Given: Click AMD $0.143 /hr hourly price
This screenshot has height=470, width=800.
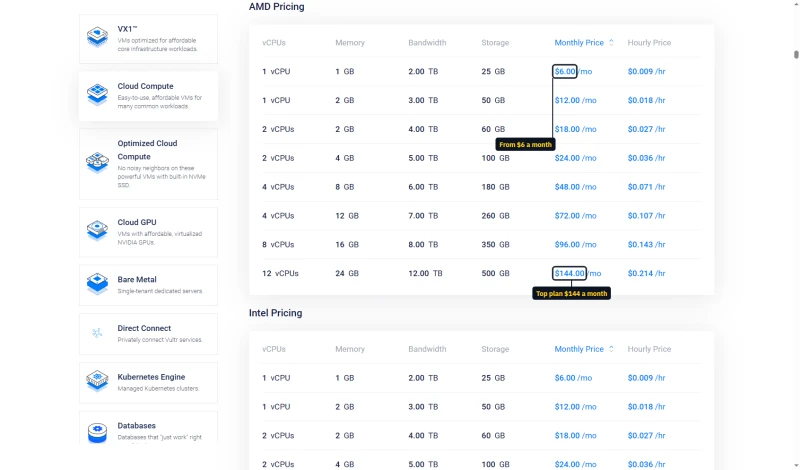Looking at the screenshot, I should 646,244.
